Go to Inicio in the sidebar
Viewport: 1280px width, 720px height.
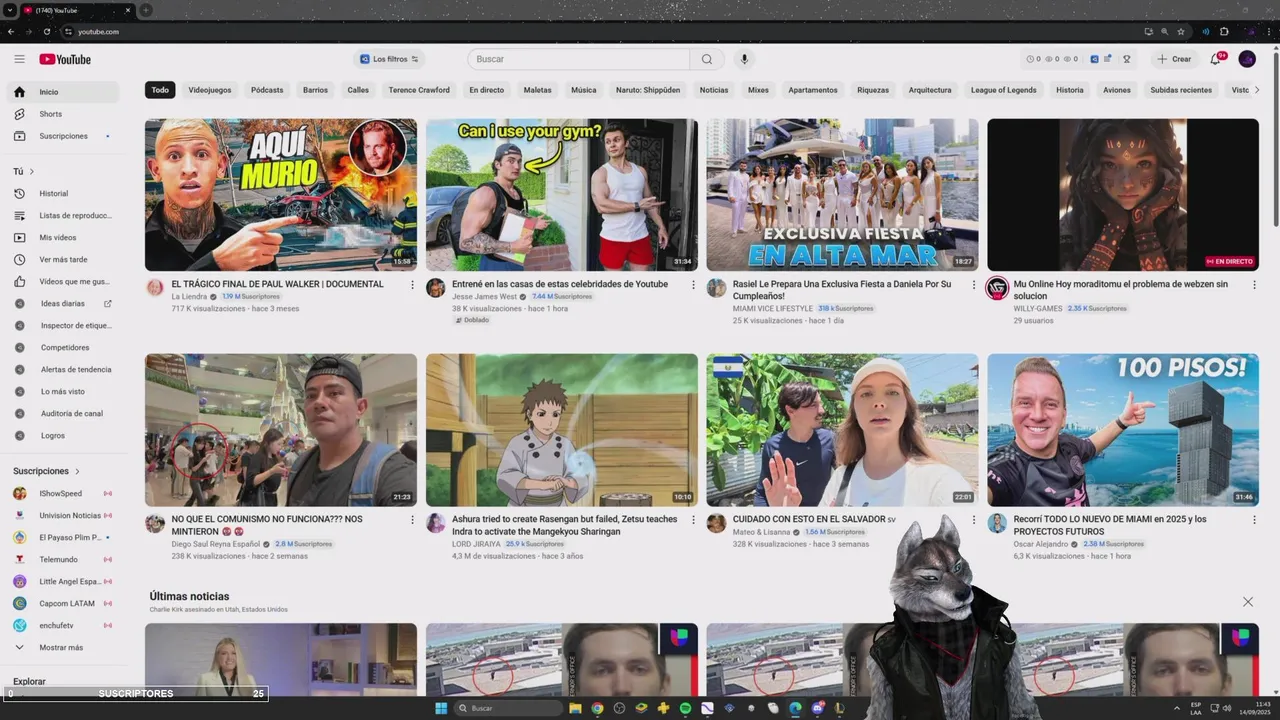62,92
